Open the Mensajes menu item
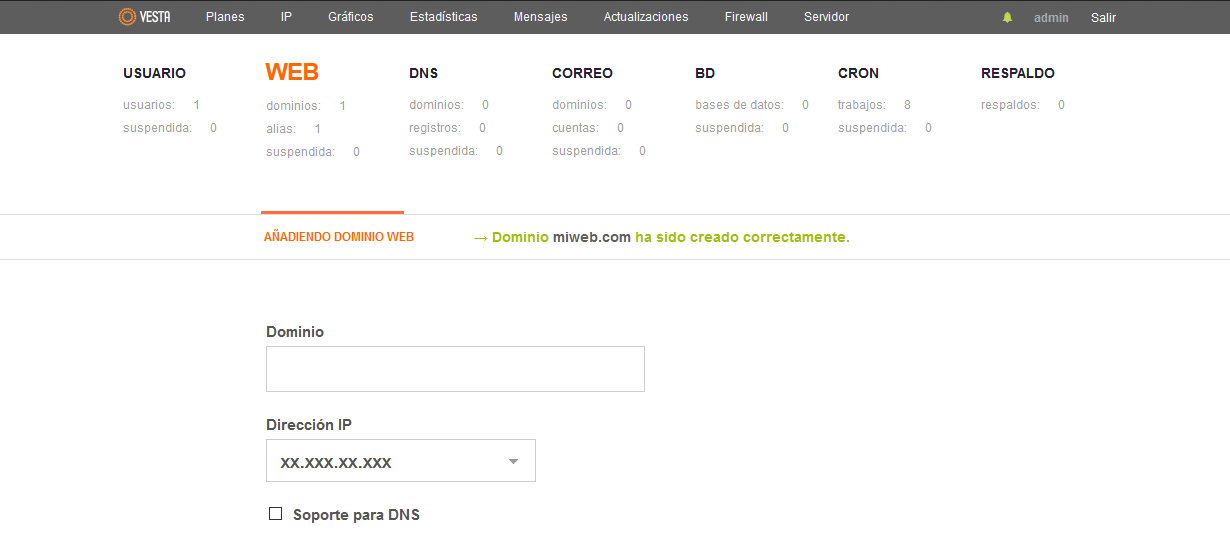Viewport: 1230px width, 537px height. (x=541, y=17)
